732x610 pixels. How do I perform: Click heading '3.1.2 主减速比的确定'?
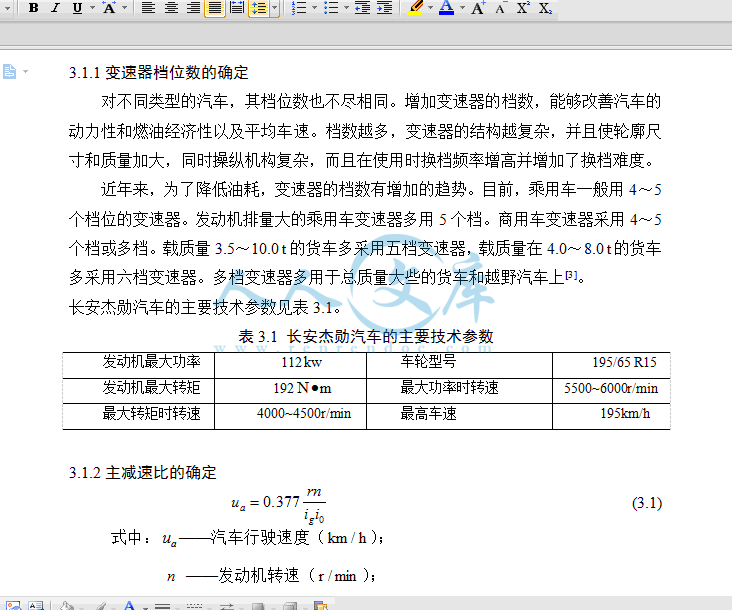pos(142,472)
